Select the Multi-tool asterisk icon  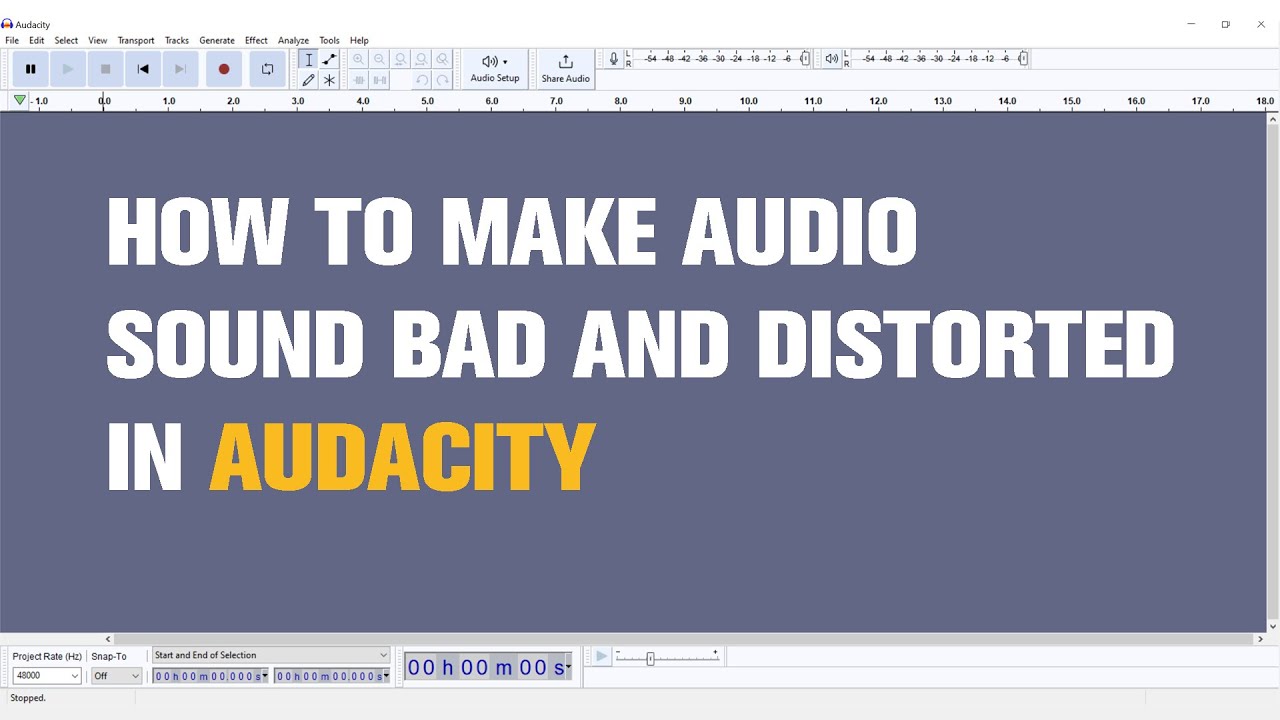329,80
